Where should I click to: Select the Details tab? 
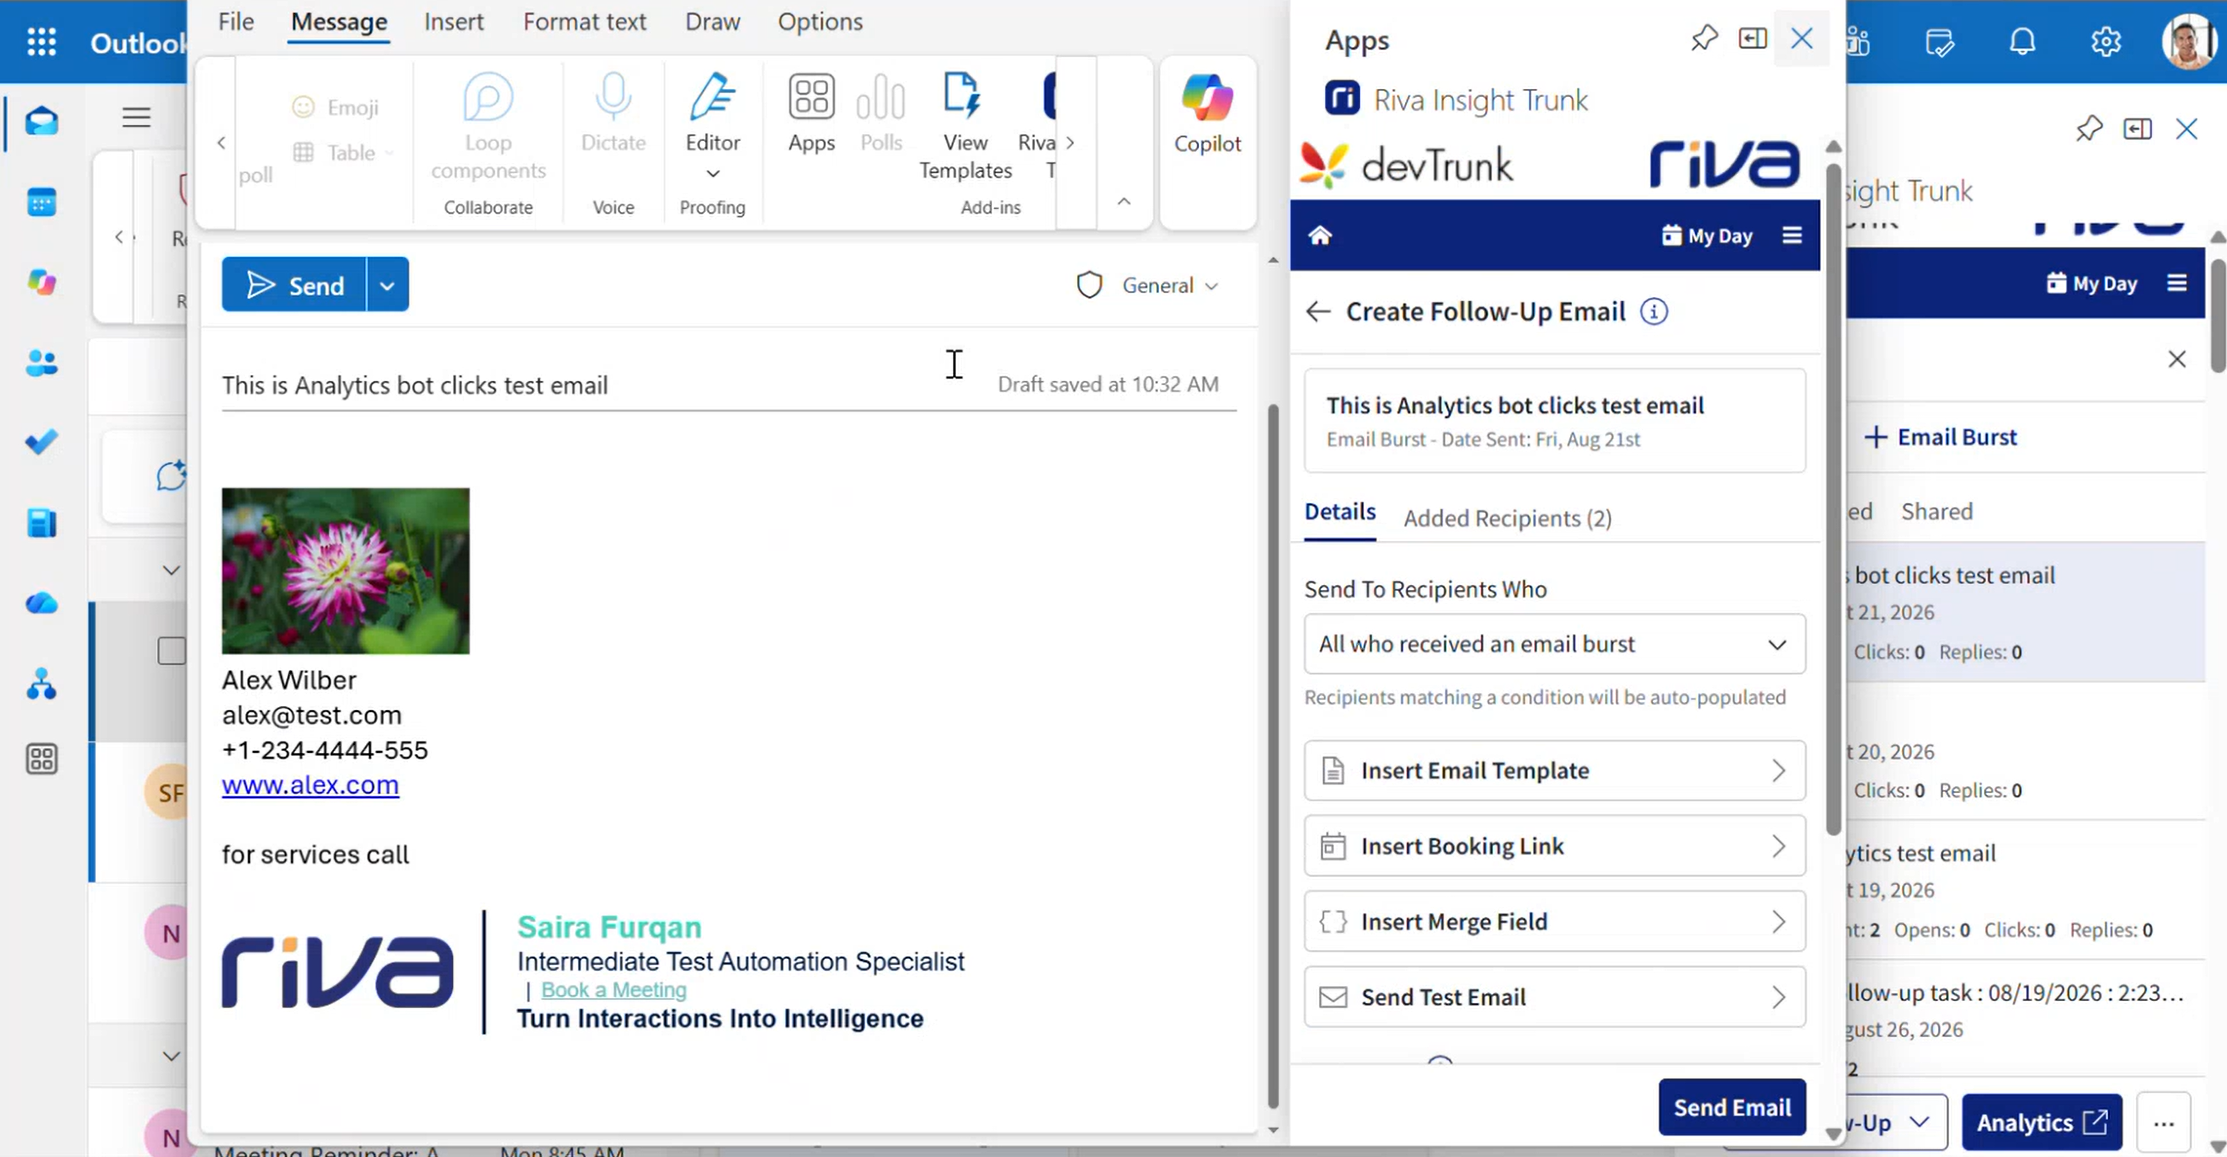1340,513
